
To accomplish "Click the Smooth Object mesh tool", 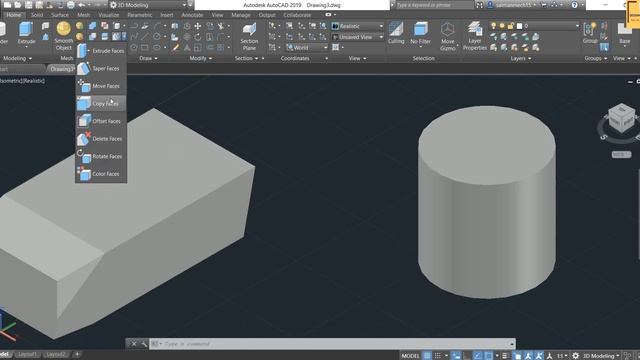I will (x=64, y=36).
